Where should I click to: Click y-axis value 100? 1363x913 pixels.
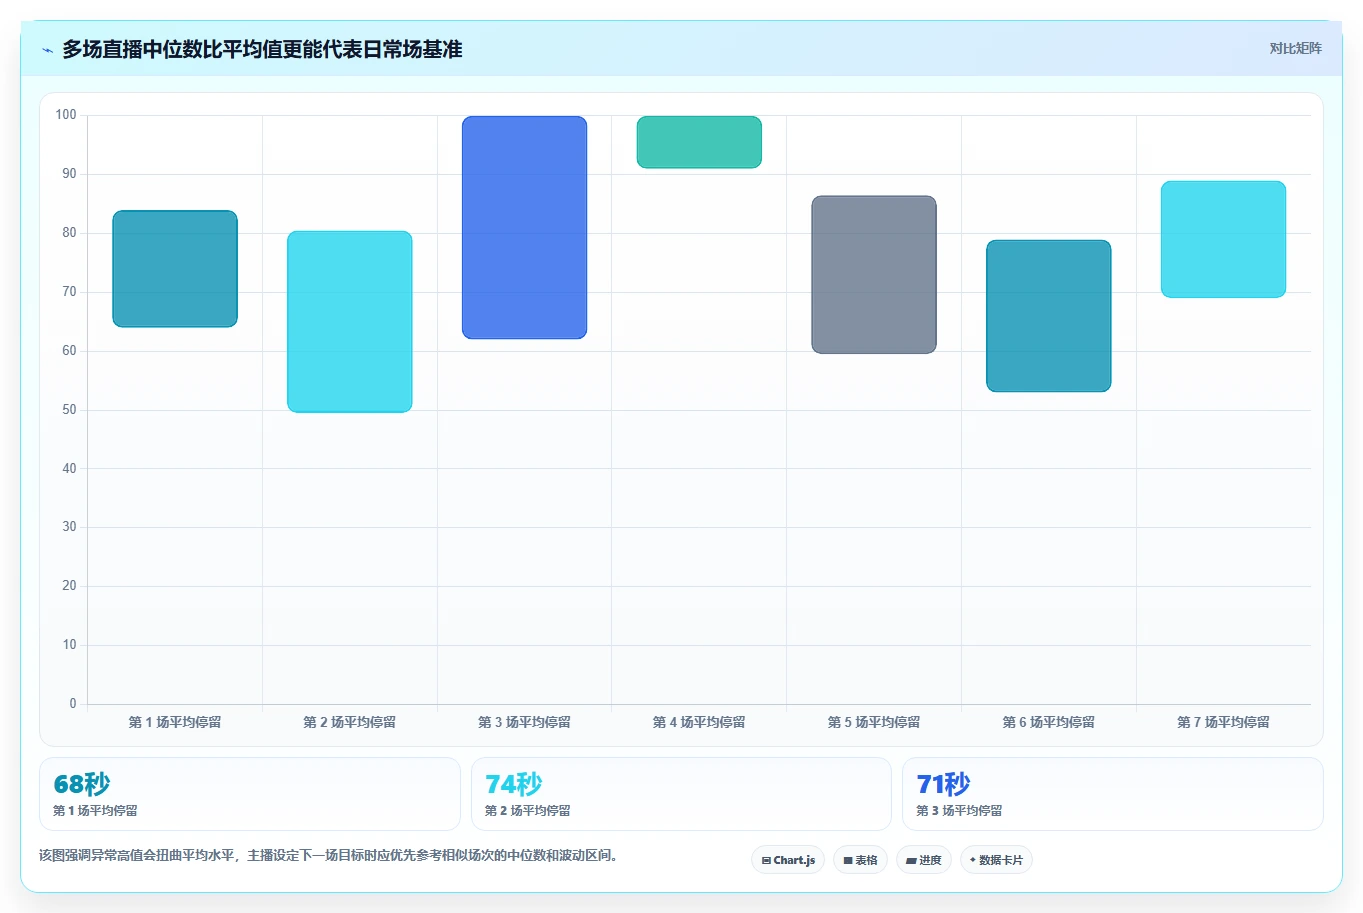tap(66, 115)
